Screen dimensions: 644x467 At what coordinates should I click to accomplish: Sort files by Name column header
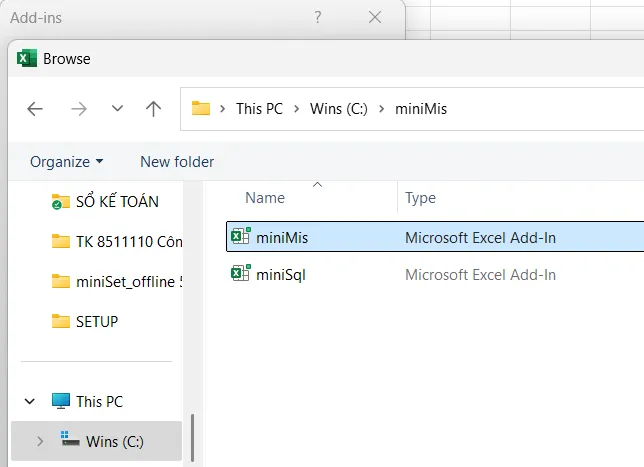265,198
